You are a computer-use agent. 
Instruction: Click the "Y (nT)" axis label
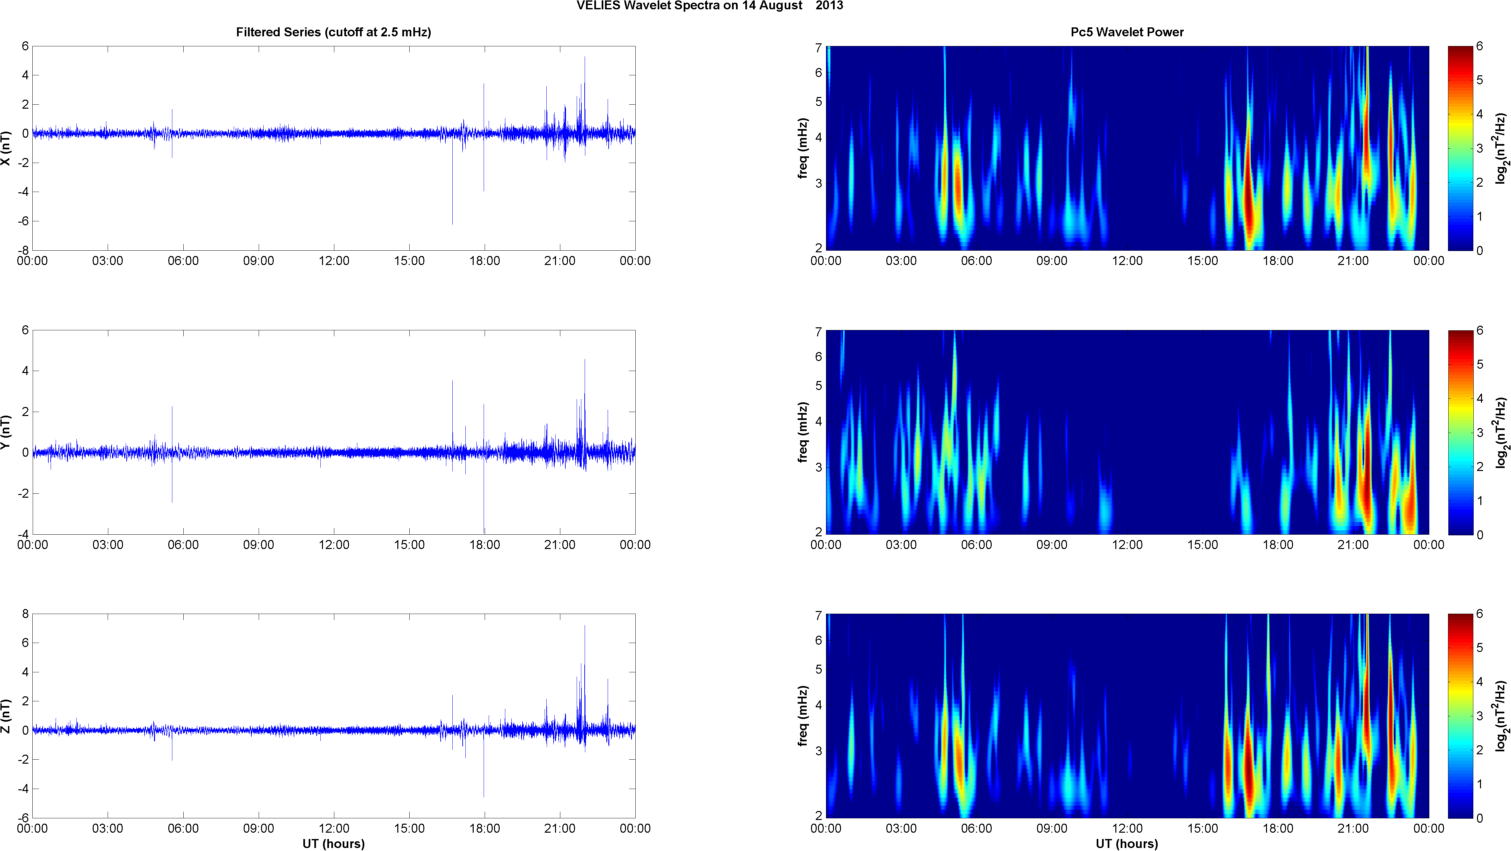click(7, 432)
